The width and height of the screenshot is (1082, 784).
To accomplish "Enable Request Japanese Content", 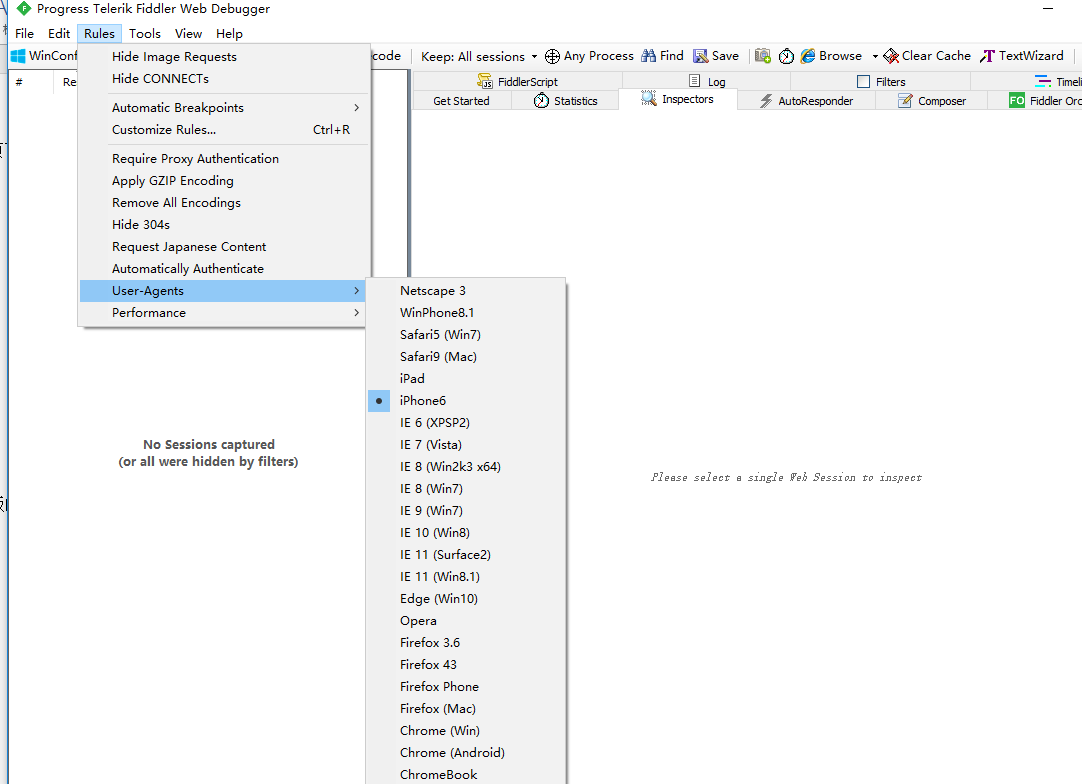I will pyautogui.click(x=224, y=247).
